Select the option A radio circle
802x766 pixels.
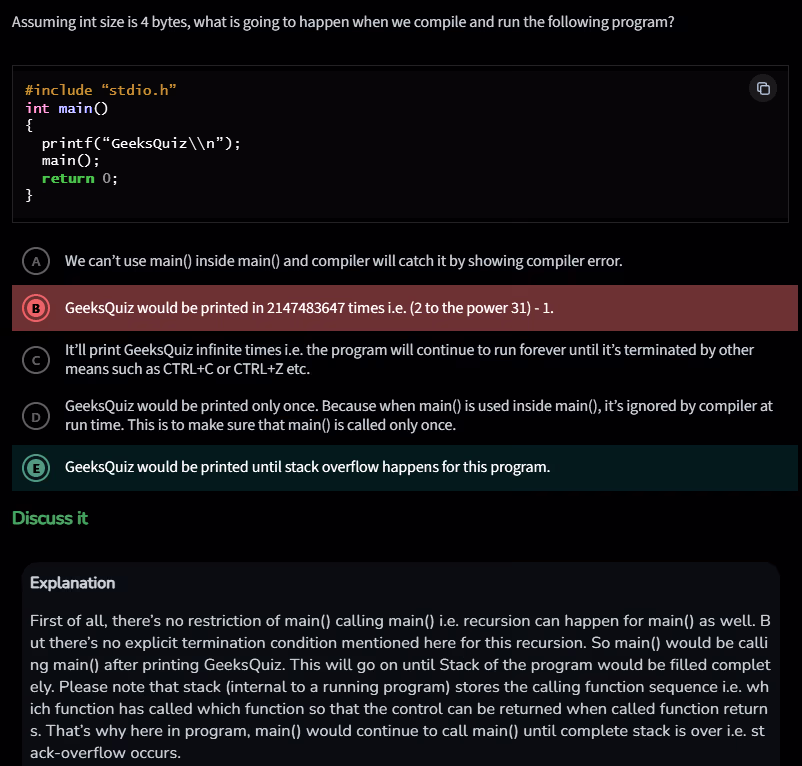[36, 261]
